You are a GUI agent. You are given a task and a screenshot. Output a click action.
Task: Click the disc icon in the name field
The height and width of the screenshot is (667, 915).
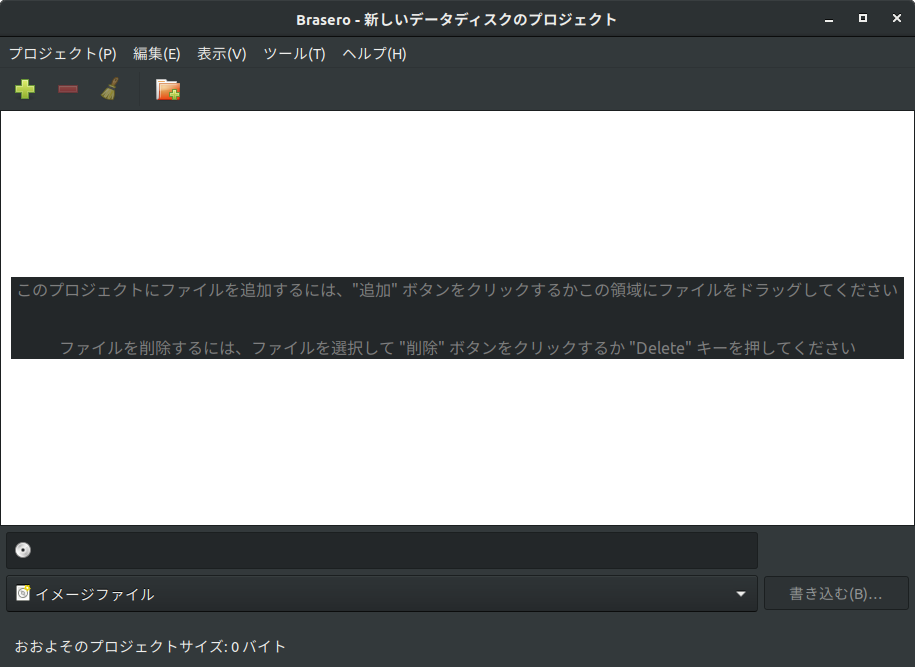23,550
